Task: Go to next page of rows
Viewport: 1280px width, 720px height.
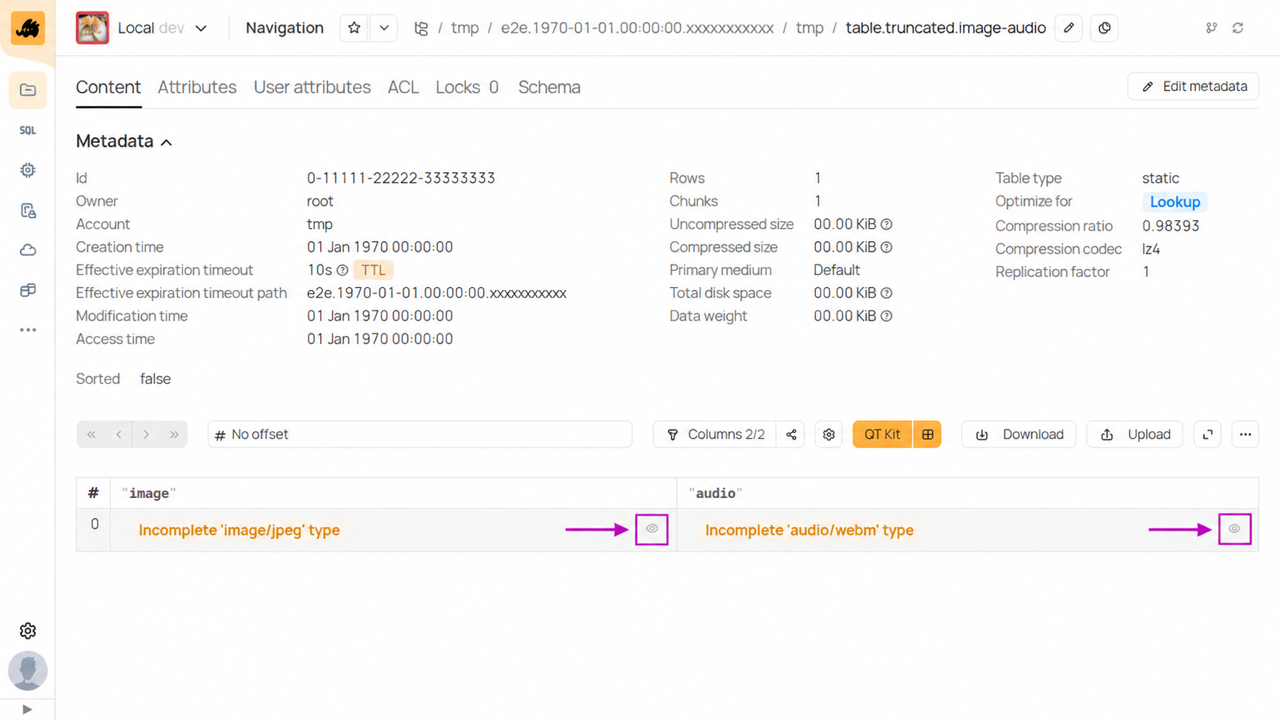Action: coord(146,434)
